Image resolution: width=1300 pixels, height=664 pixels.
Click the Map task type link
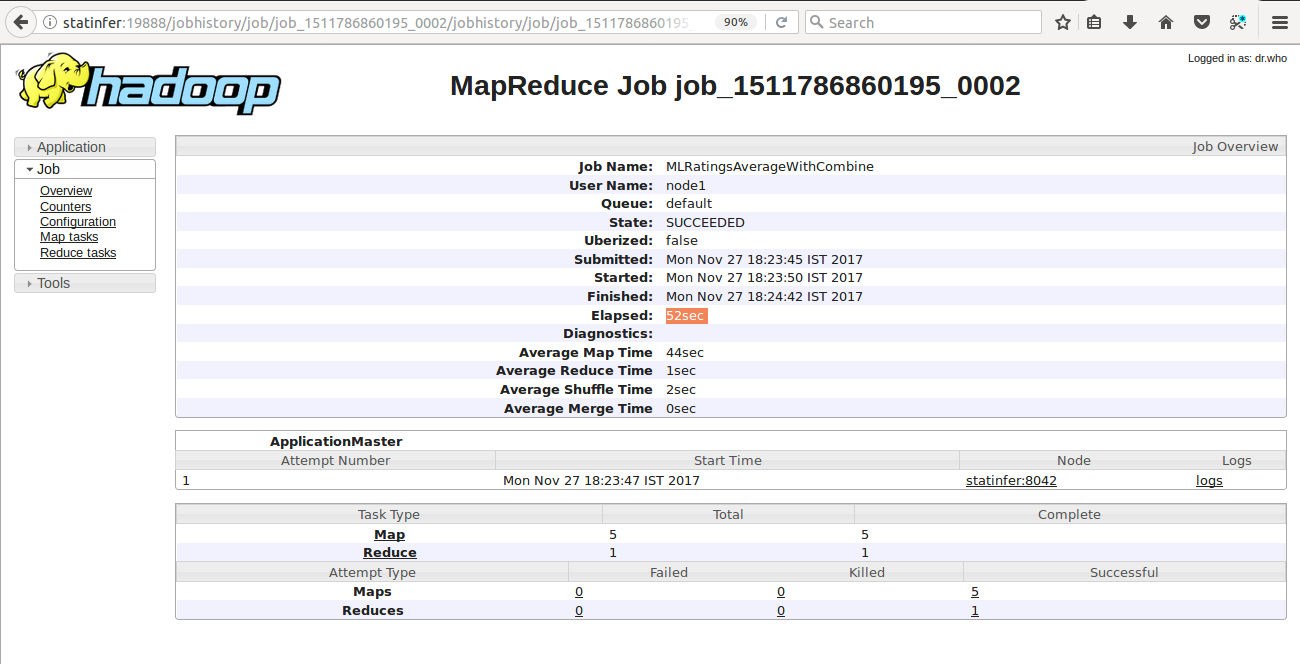pyautogui.click(x=389, y=535)
